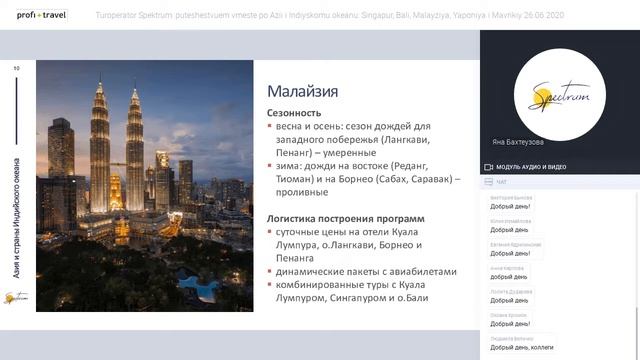Click the bullet starting with зима: дожди на востоке
This screenshot has width=640, height=360.
click(364, 179)
